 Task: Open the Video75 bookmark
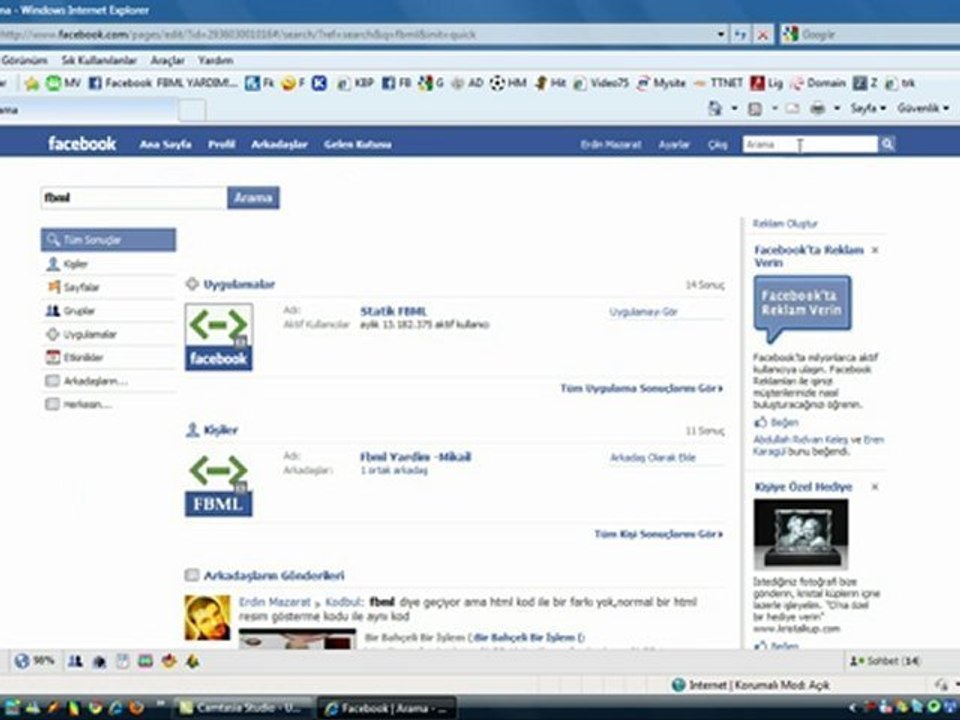point(601,83)
